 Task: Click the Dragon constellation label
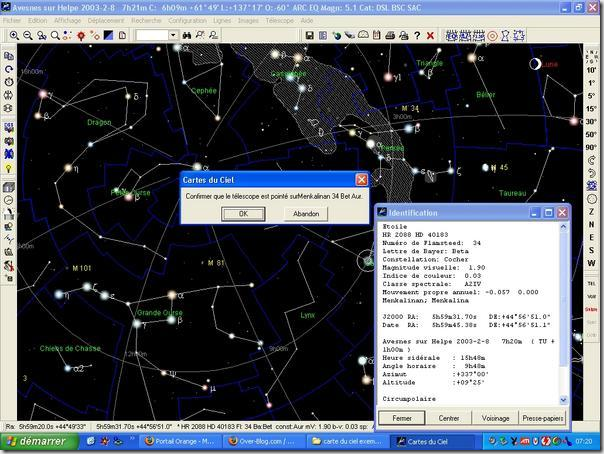(99, 122)
